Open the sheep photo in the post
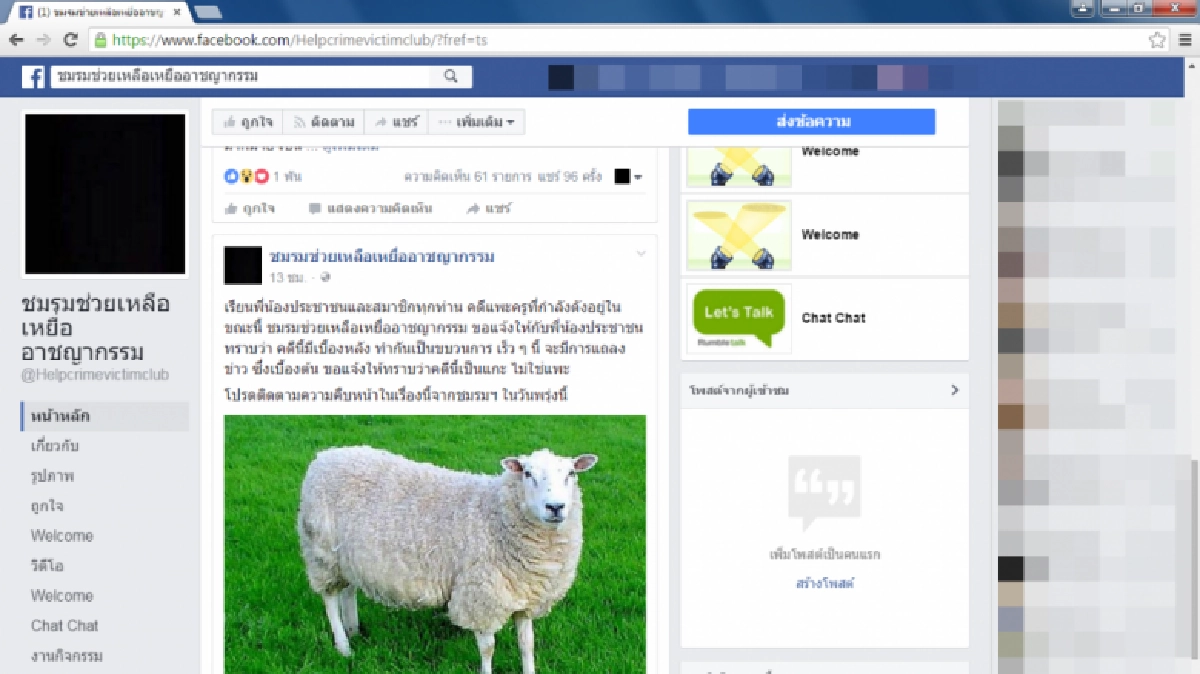The image size is (1200, 674). pyautogui.click(x=435, y=544)
